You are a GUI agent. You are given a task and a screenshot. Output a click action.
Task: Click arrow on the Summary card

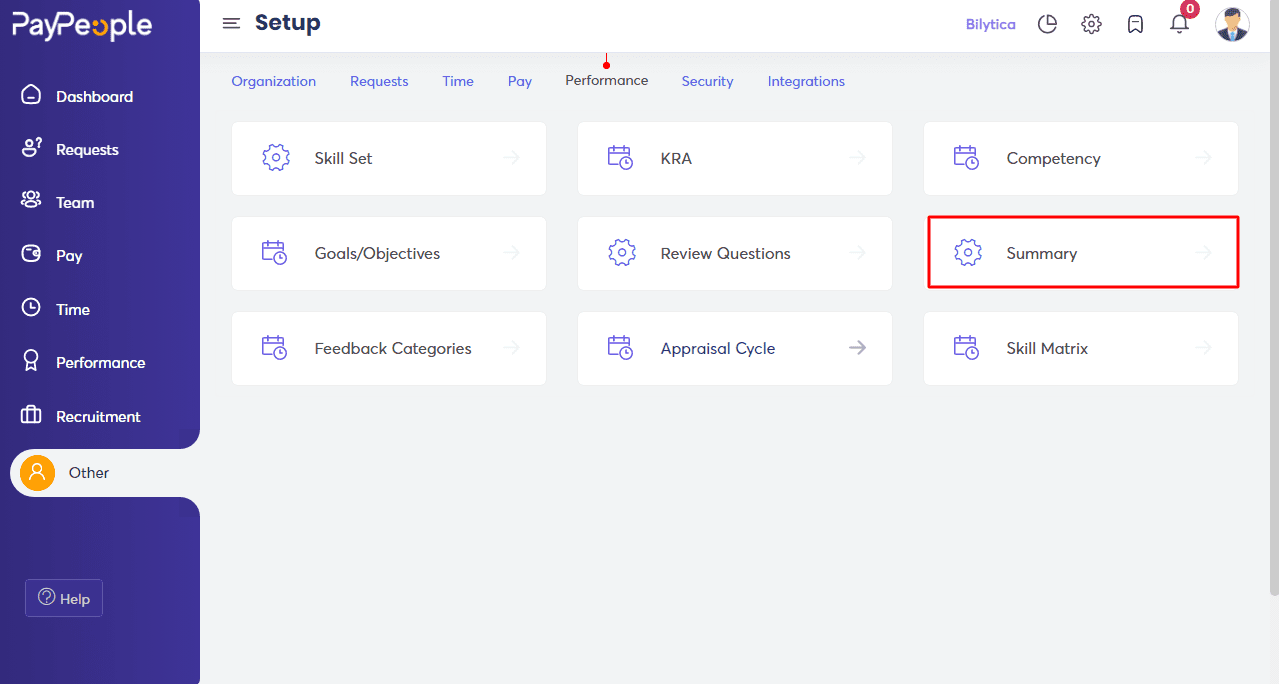pos(1204,253)
